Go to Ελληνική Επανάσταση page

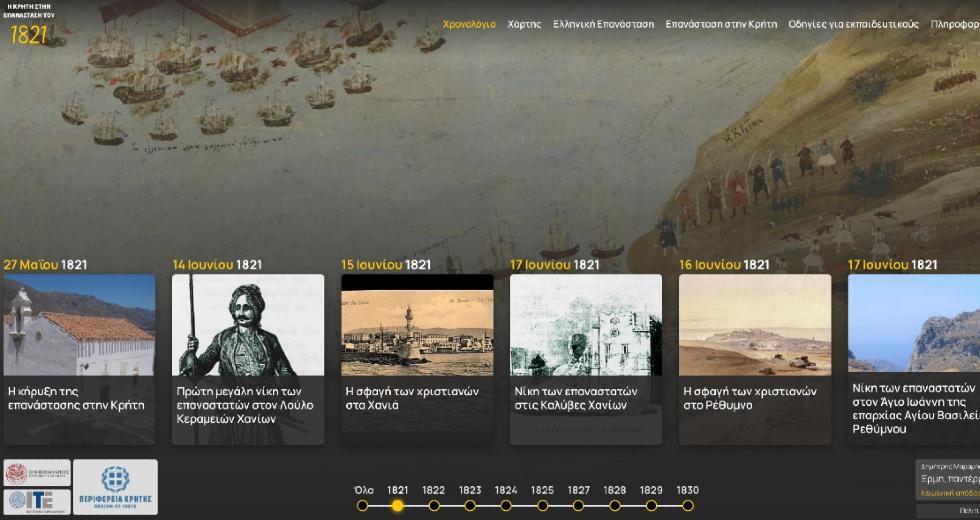click(603, 24)
